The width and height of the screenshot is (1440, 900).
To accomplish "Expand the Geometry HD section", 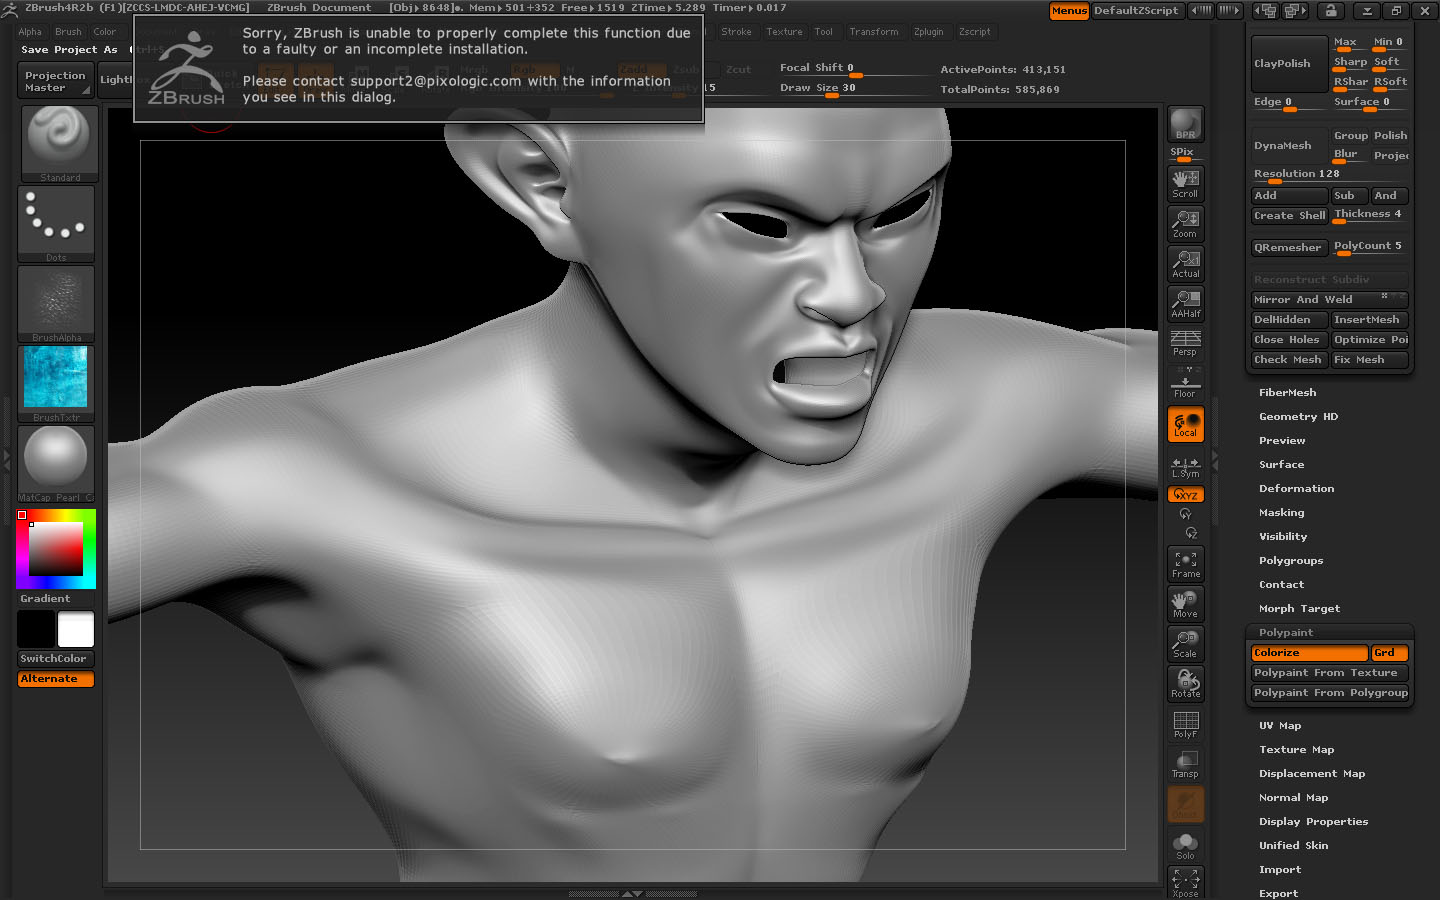I will click(x=1298, y=417).
